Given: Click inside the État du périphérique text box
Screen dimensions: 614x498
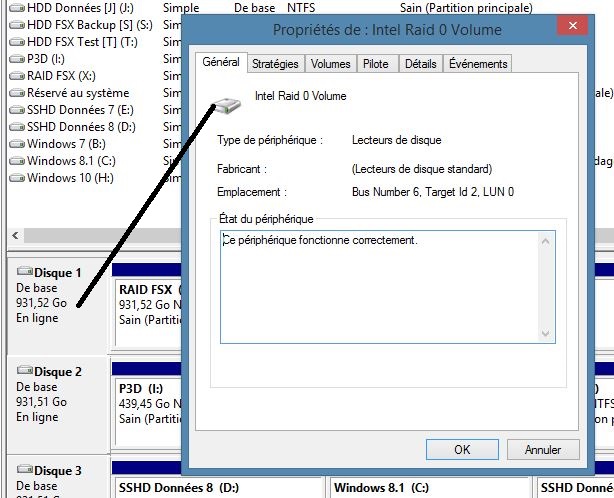Looking at the screenshot, I should [x=388, y=287].
